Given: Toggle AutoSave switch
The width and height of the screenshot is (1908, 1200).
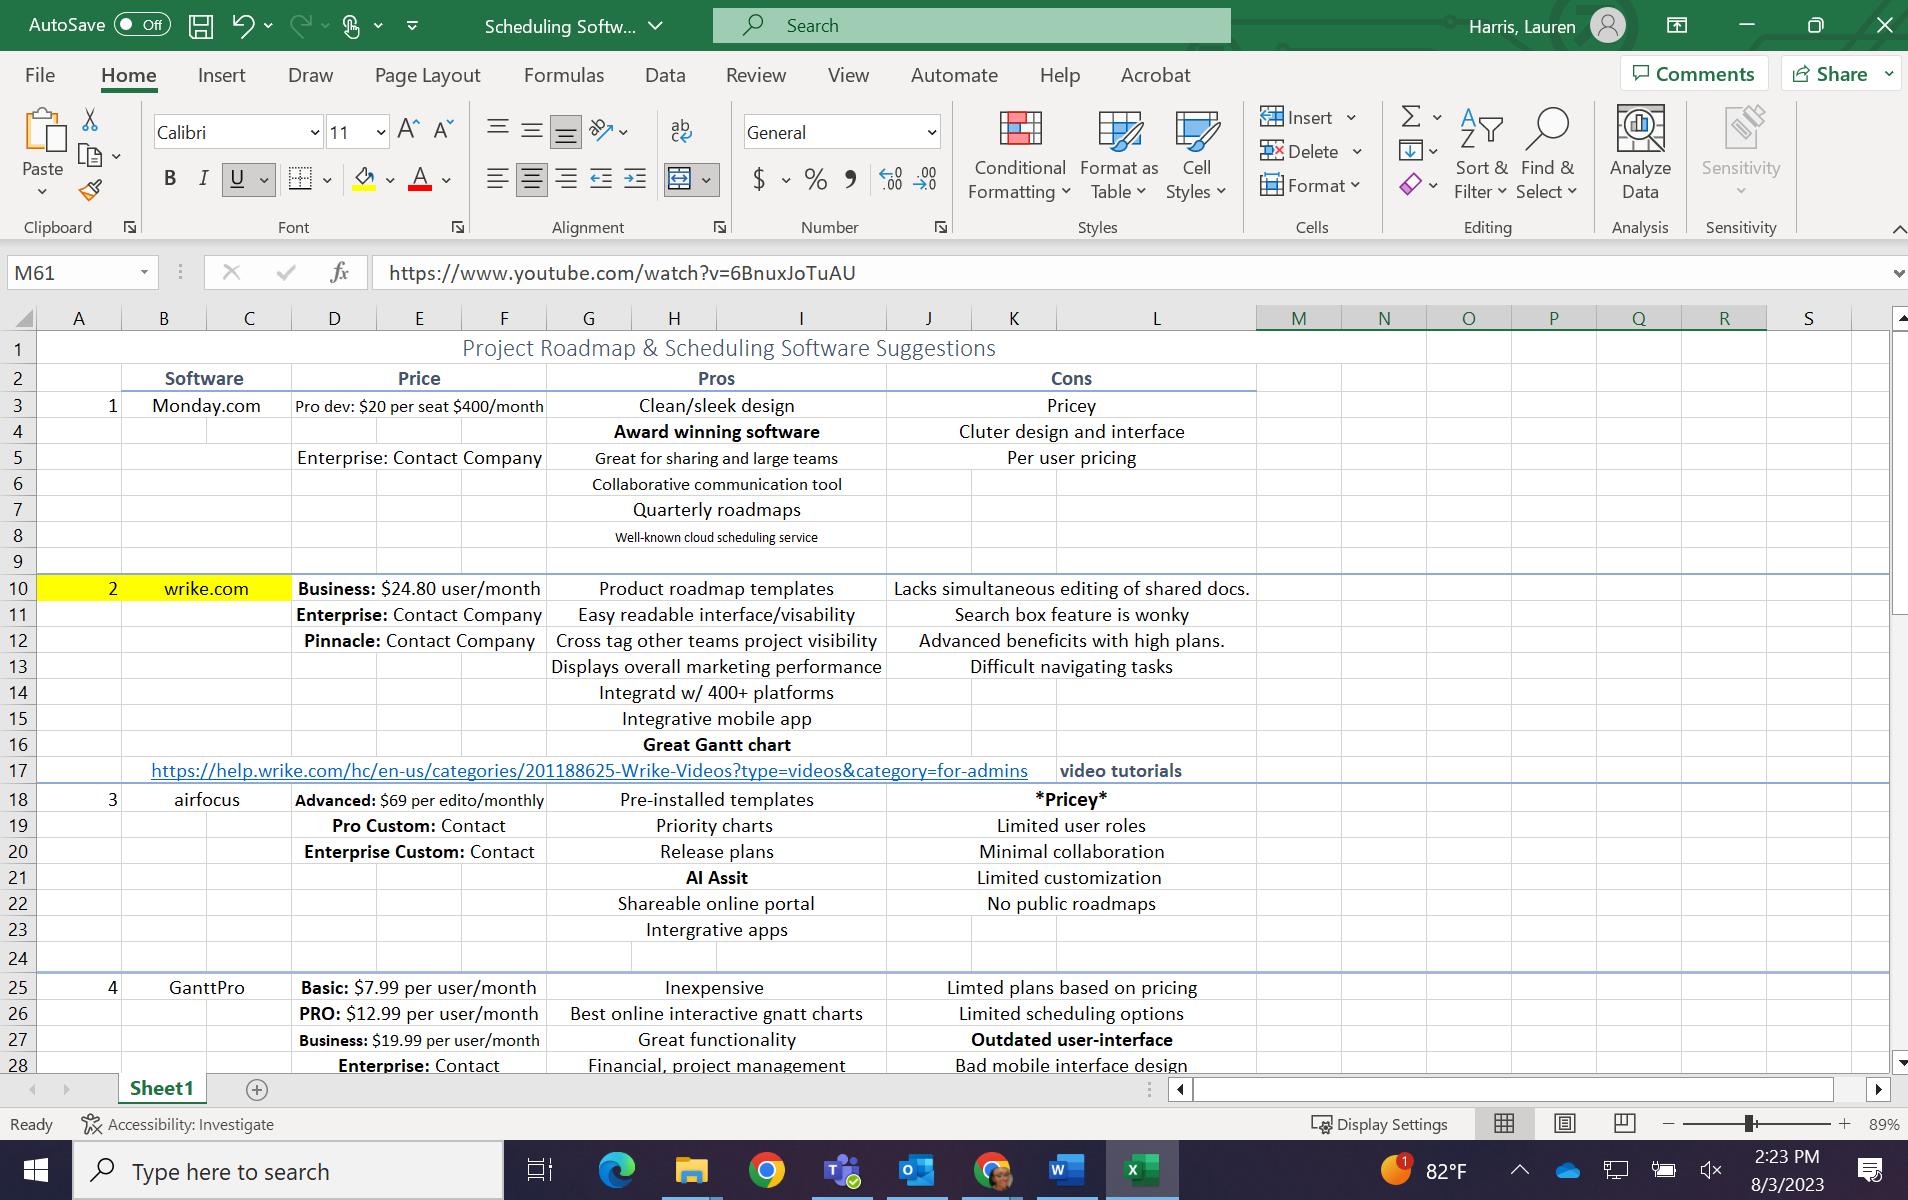Looking at the screenshot, I should [x=142, y=25].
